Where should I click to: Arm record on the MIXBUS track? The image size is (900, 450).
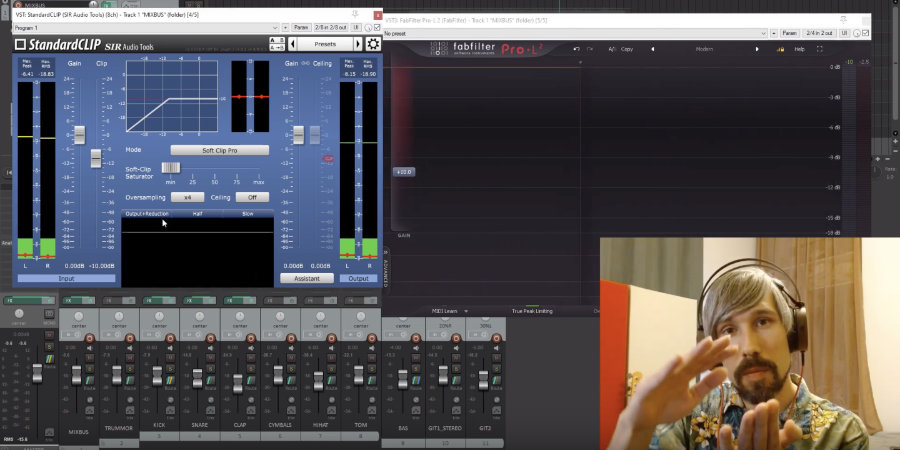pyautogui.click(x=90, y=339)
